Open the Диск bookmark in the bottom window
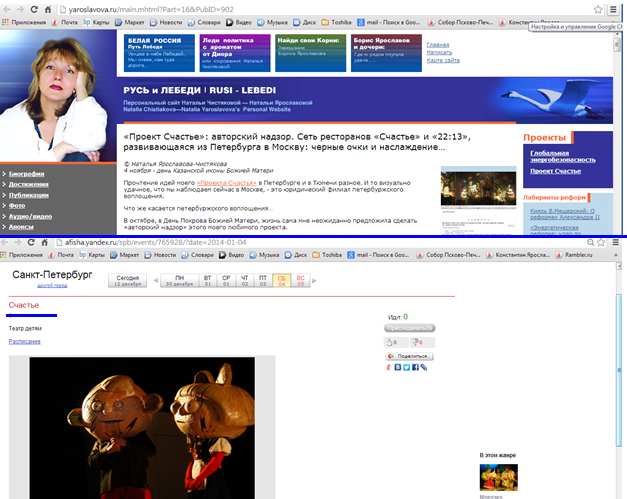Screen dimensions: 627x499 (296, 255)
